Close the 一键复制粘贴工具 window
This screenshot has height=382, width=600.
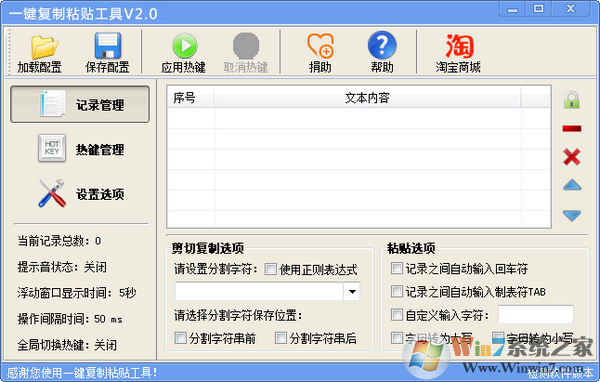571,9
